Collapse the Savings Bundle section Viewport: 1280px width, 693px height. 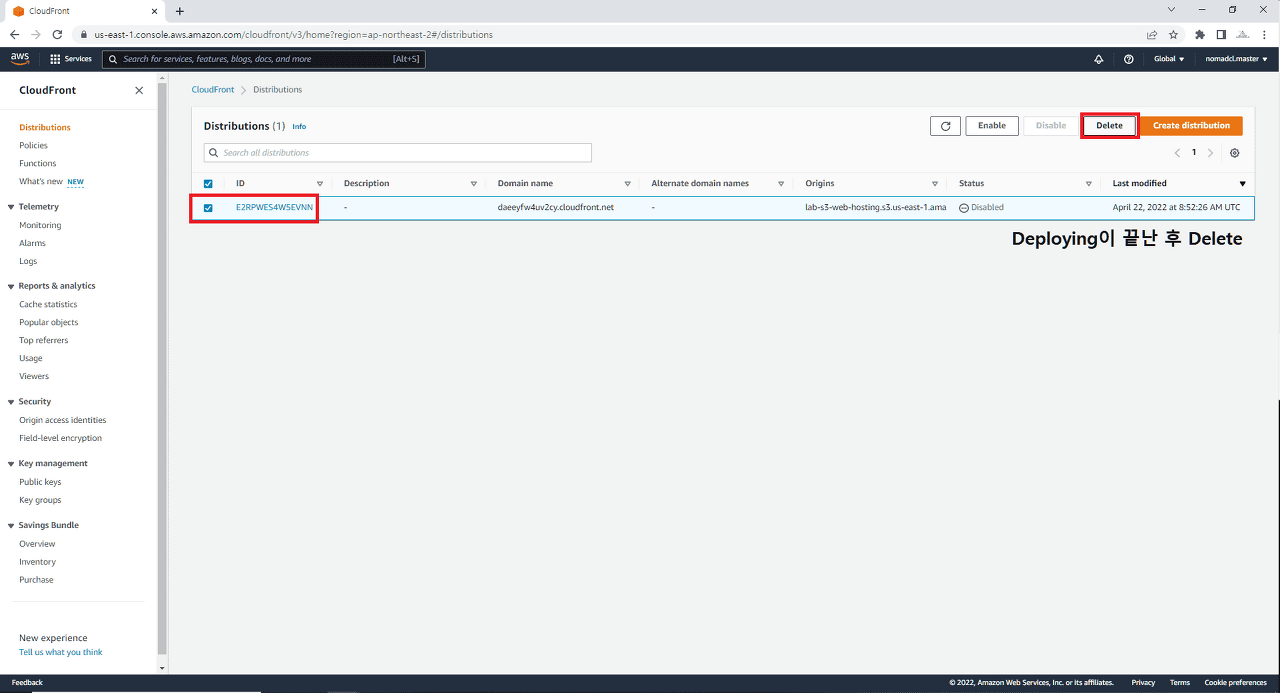click(13, 526)
